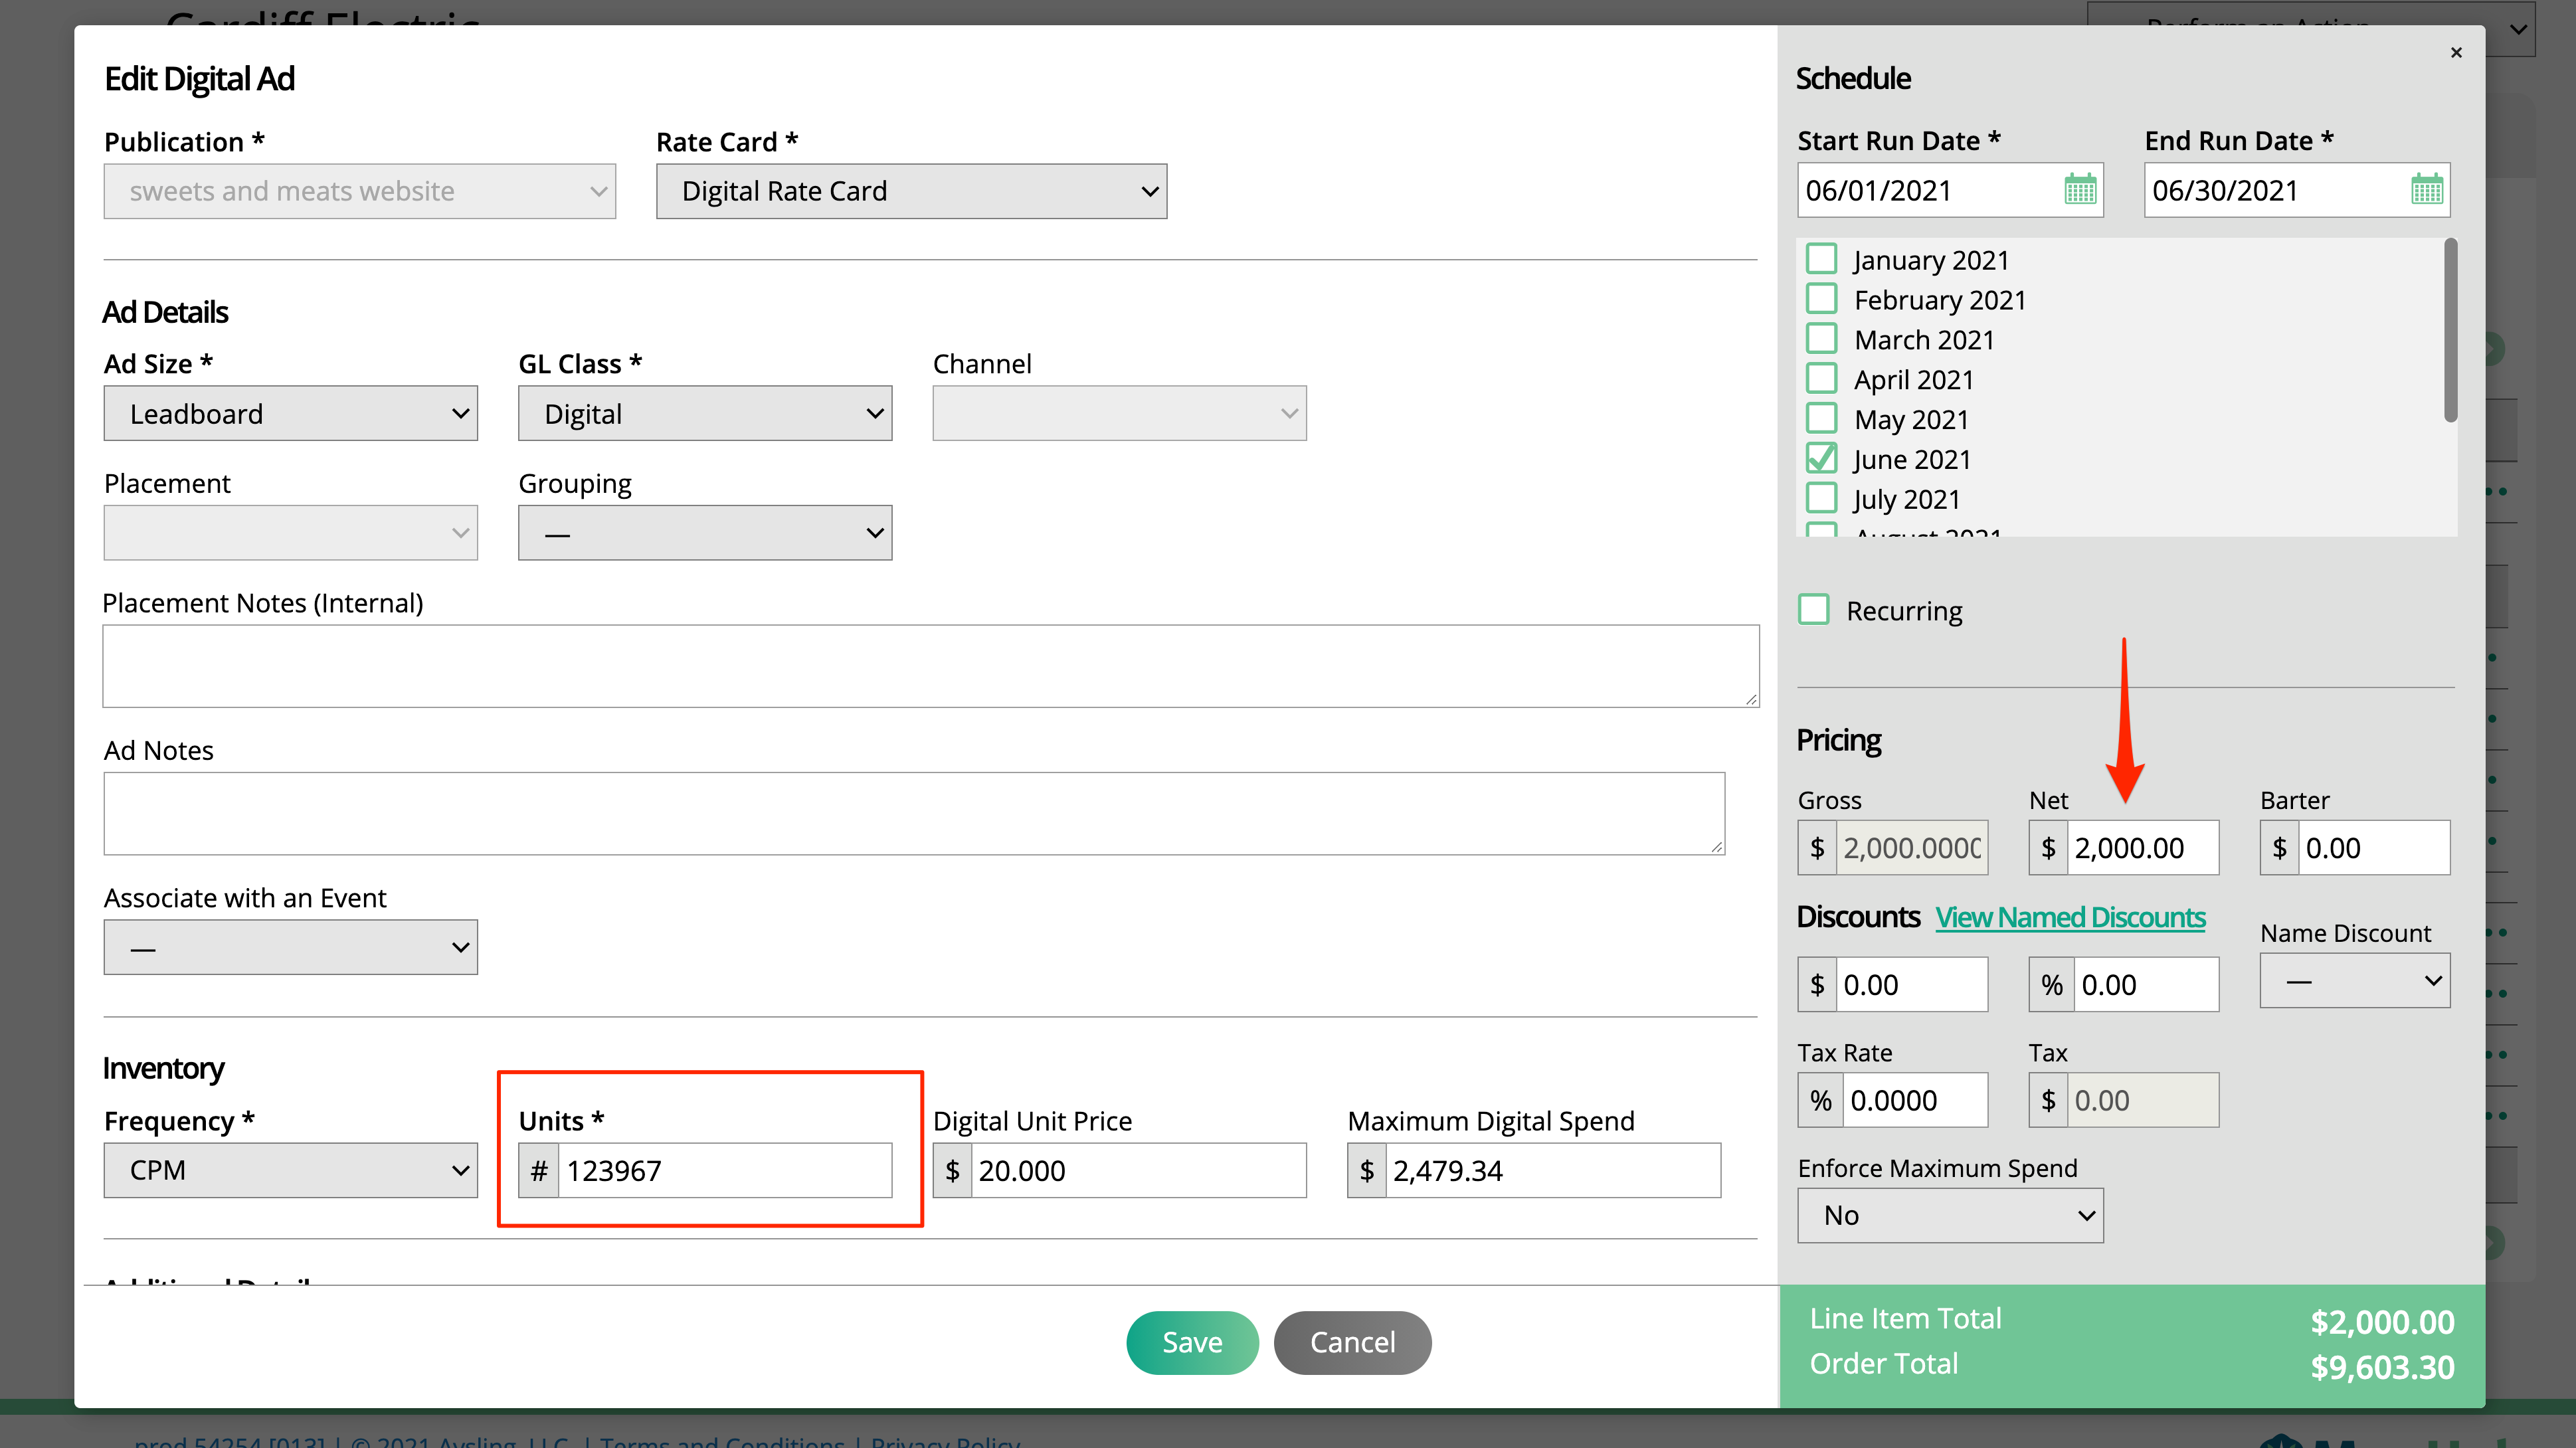Click the Digital Unit Price field
Viewport: 2576px width, 1448px height.
(1139, 1171)
